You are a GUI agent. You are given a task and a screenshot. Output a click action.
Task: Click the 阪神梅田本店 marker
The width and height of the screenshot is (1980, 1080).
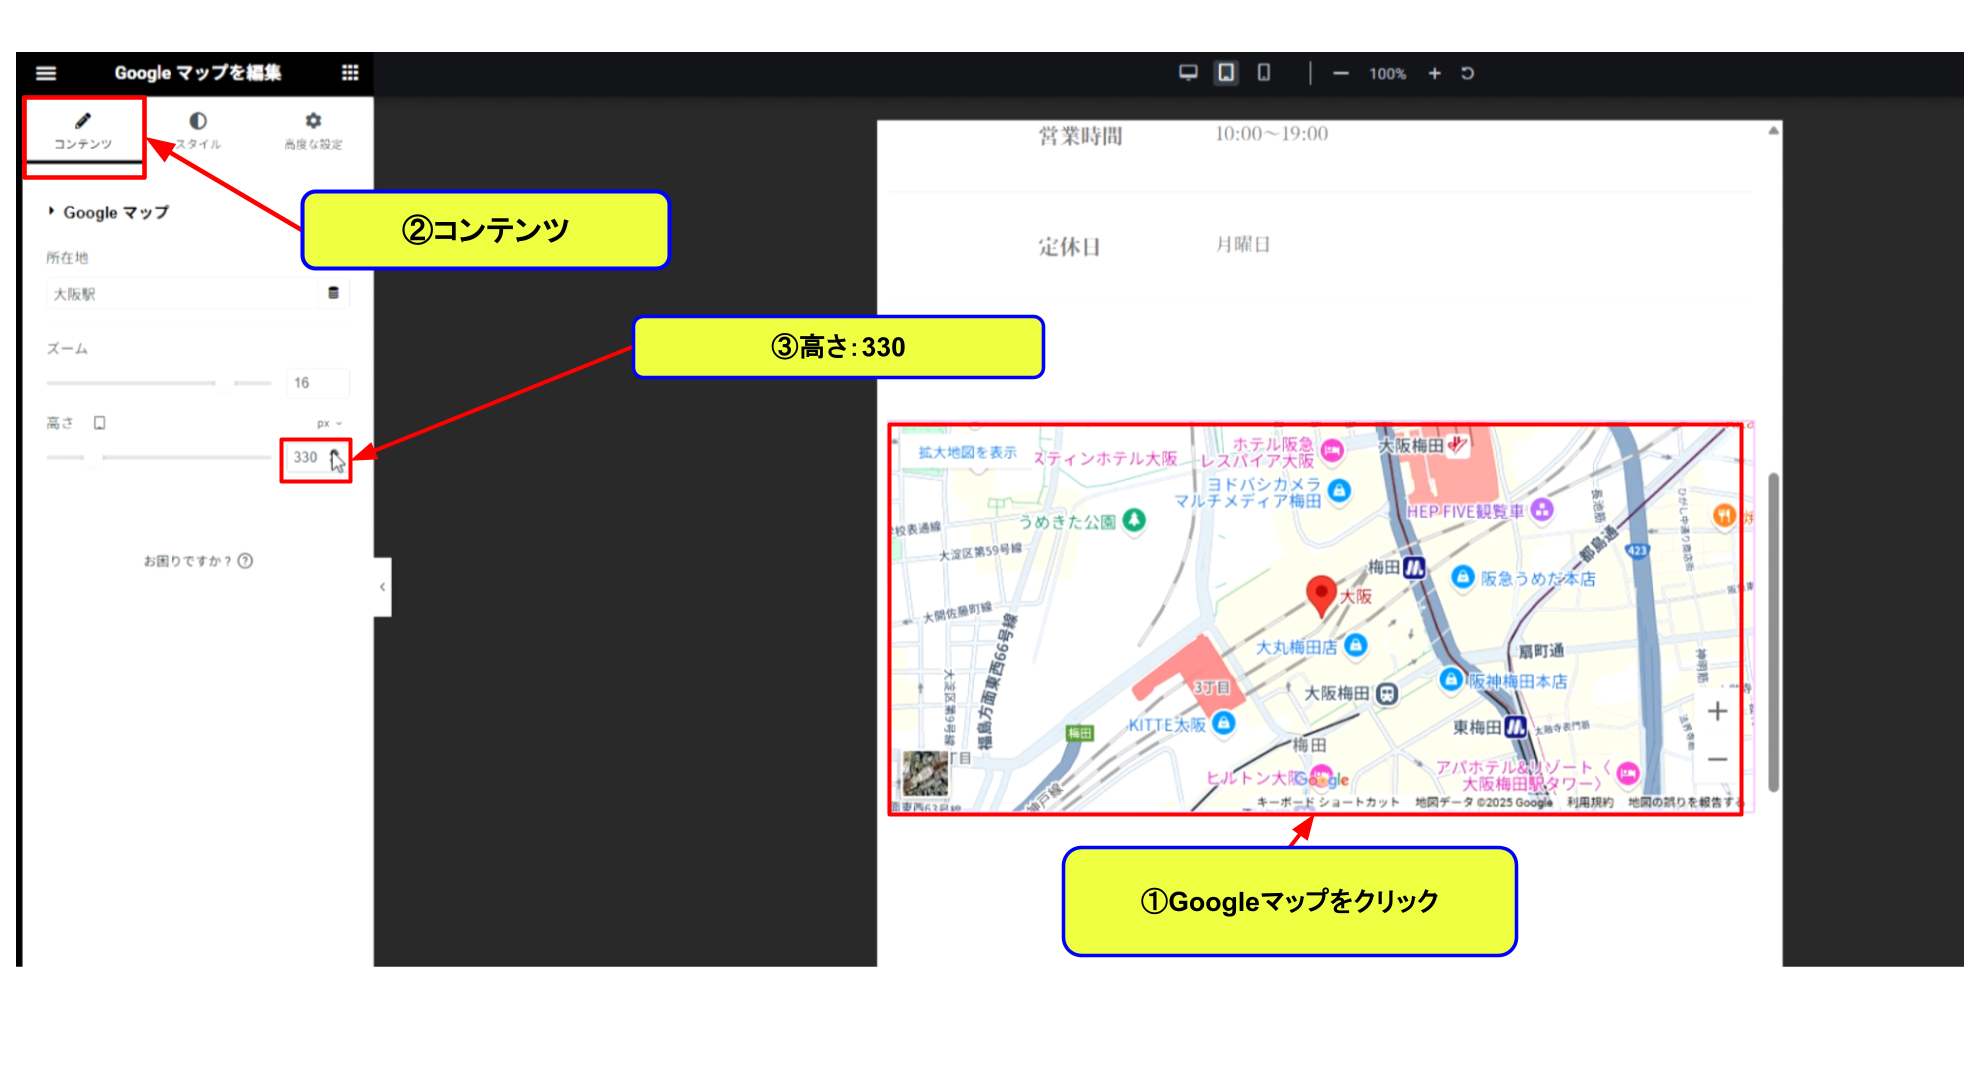coord(1450,679)
